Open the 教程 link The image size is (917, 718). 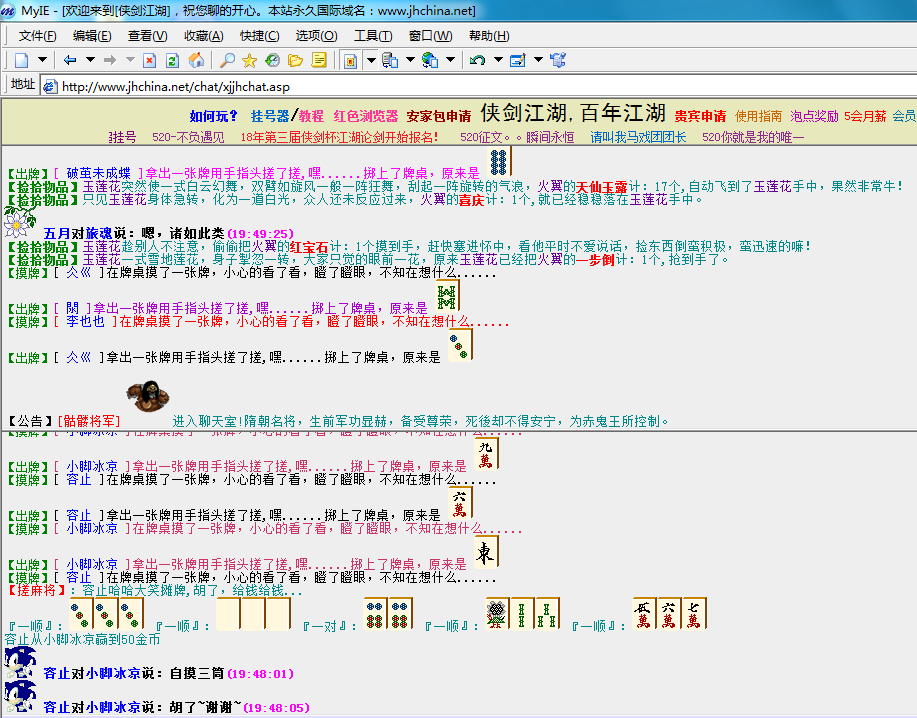[x=311, y=116]
